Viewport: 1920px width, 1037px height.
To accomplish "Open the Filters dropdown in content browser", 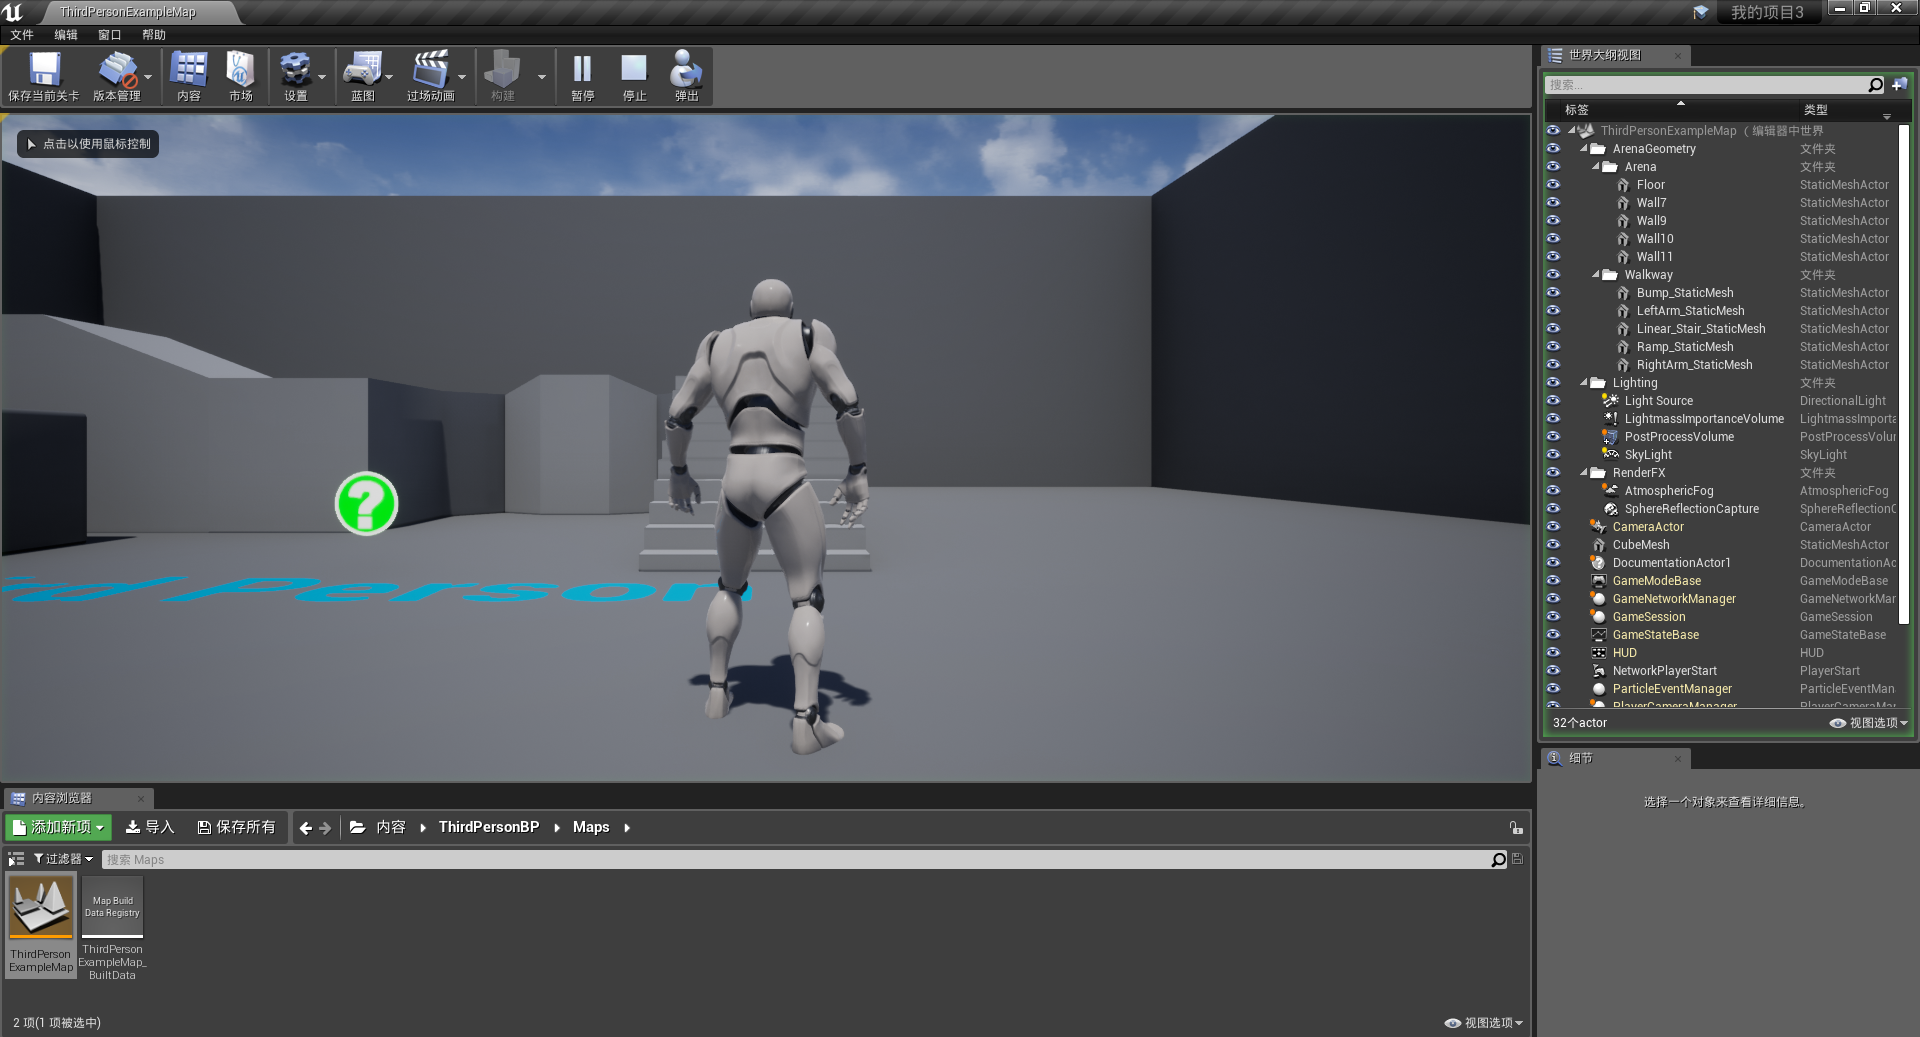I will tap(63, 859).
